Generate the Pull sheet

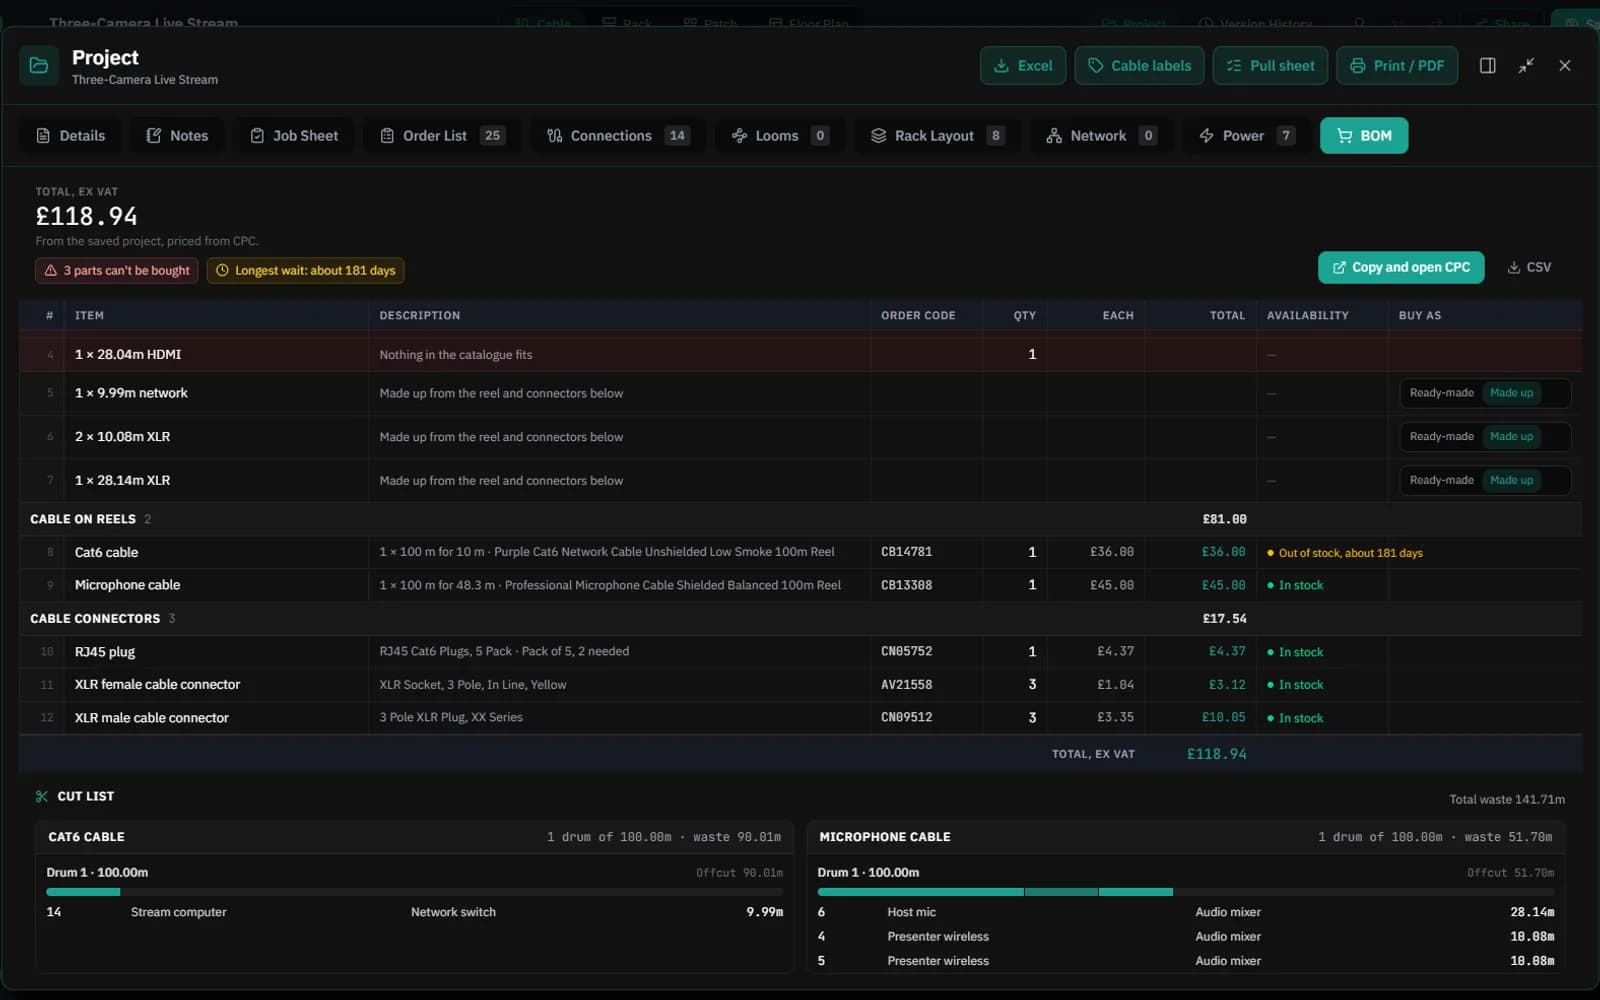tap(1270, 66)
